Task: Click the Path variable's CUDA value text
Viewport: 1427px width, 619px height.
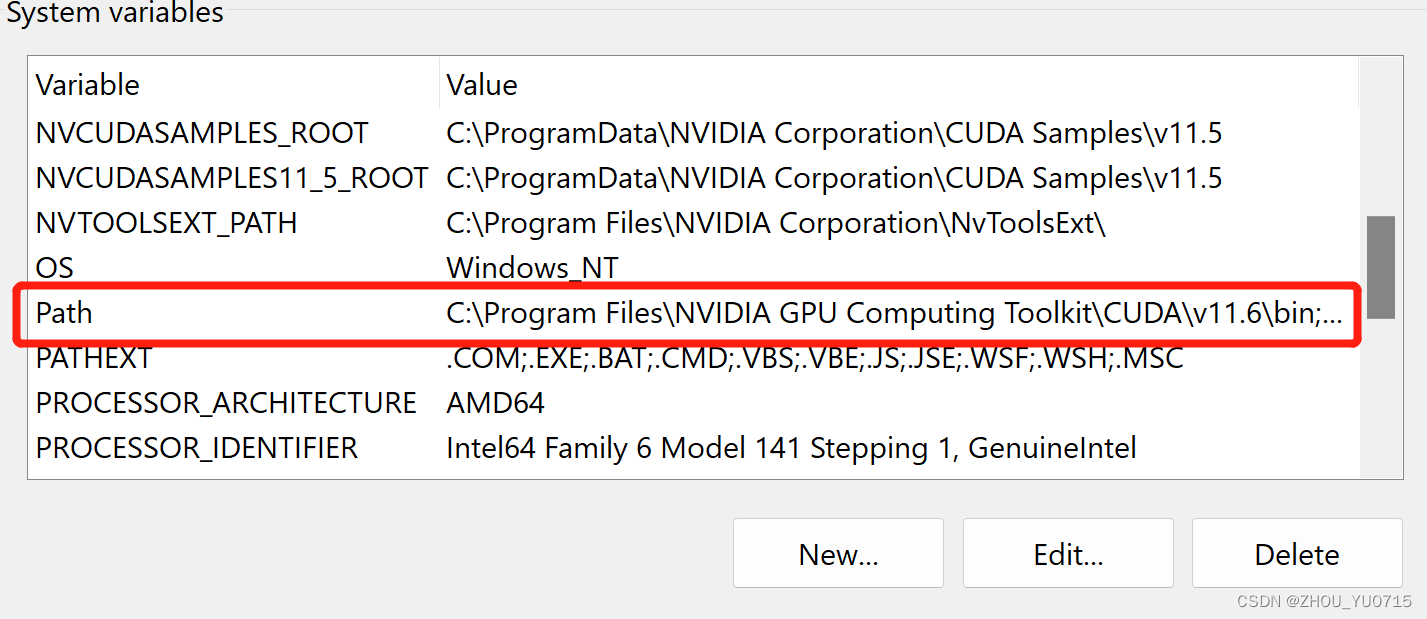Action: click(x=900, y=313)
